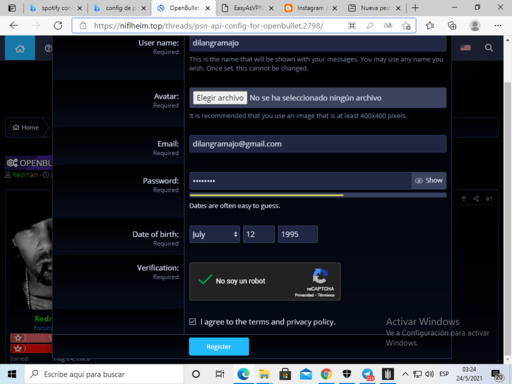512x384 pixels.
Task: Click the share icon on post
Action: point(476,199)
